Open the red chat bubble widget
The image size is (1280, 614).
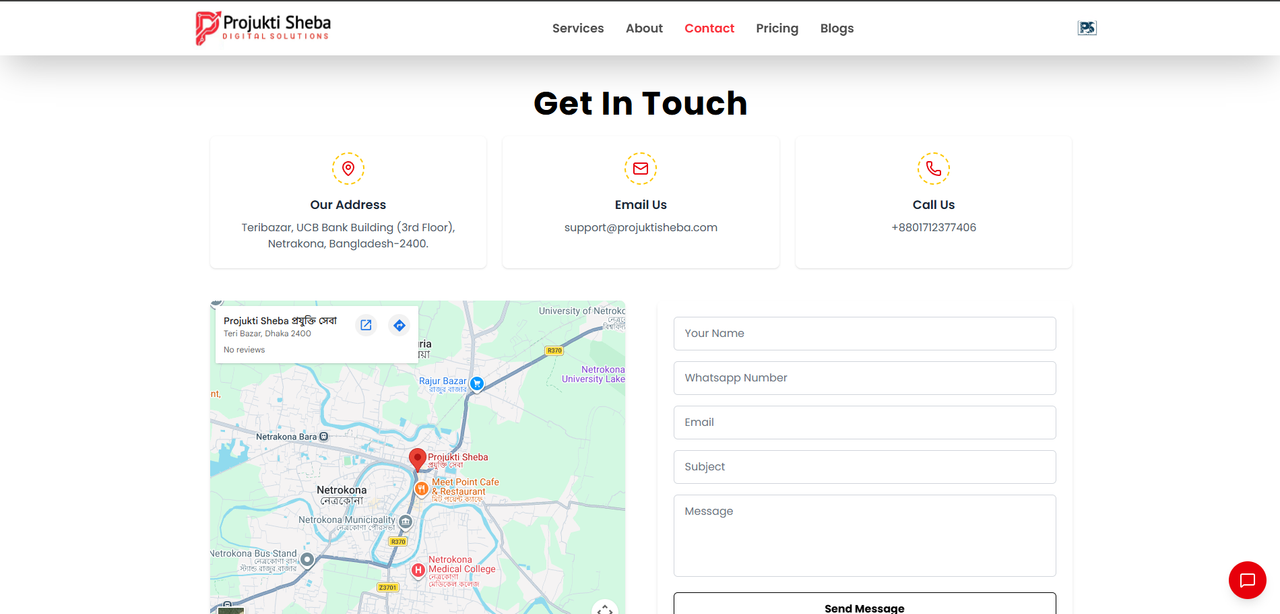point(1247,580)
